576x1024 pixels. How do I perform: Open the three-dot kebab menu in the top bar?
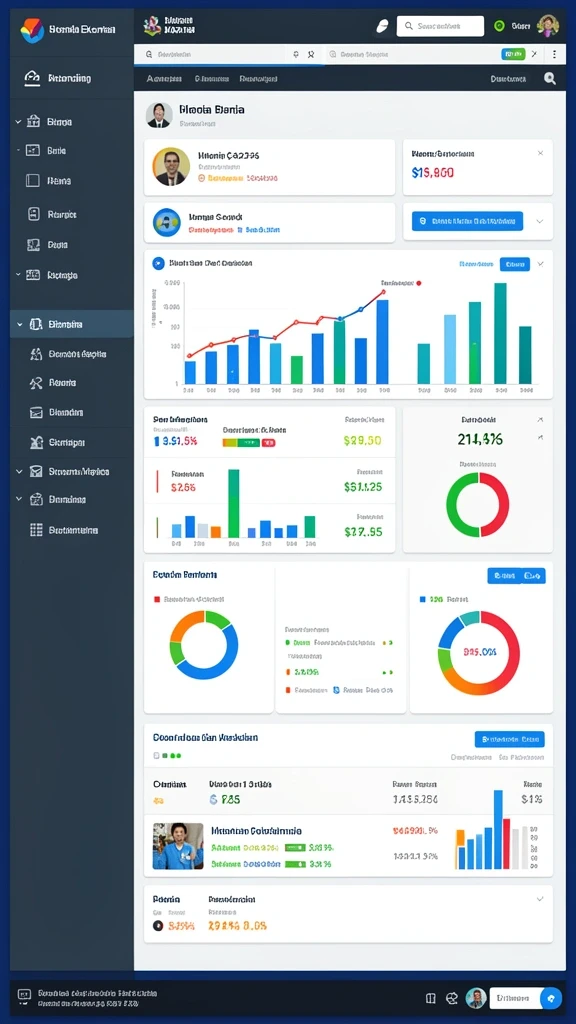pos(554,54)
